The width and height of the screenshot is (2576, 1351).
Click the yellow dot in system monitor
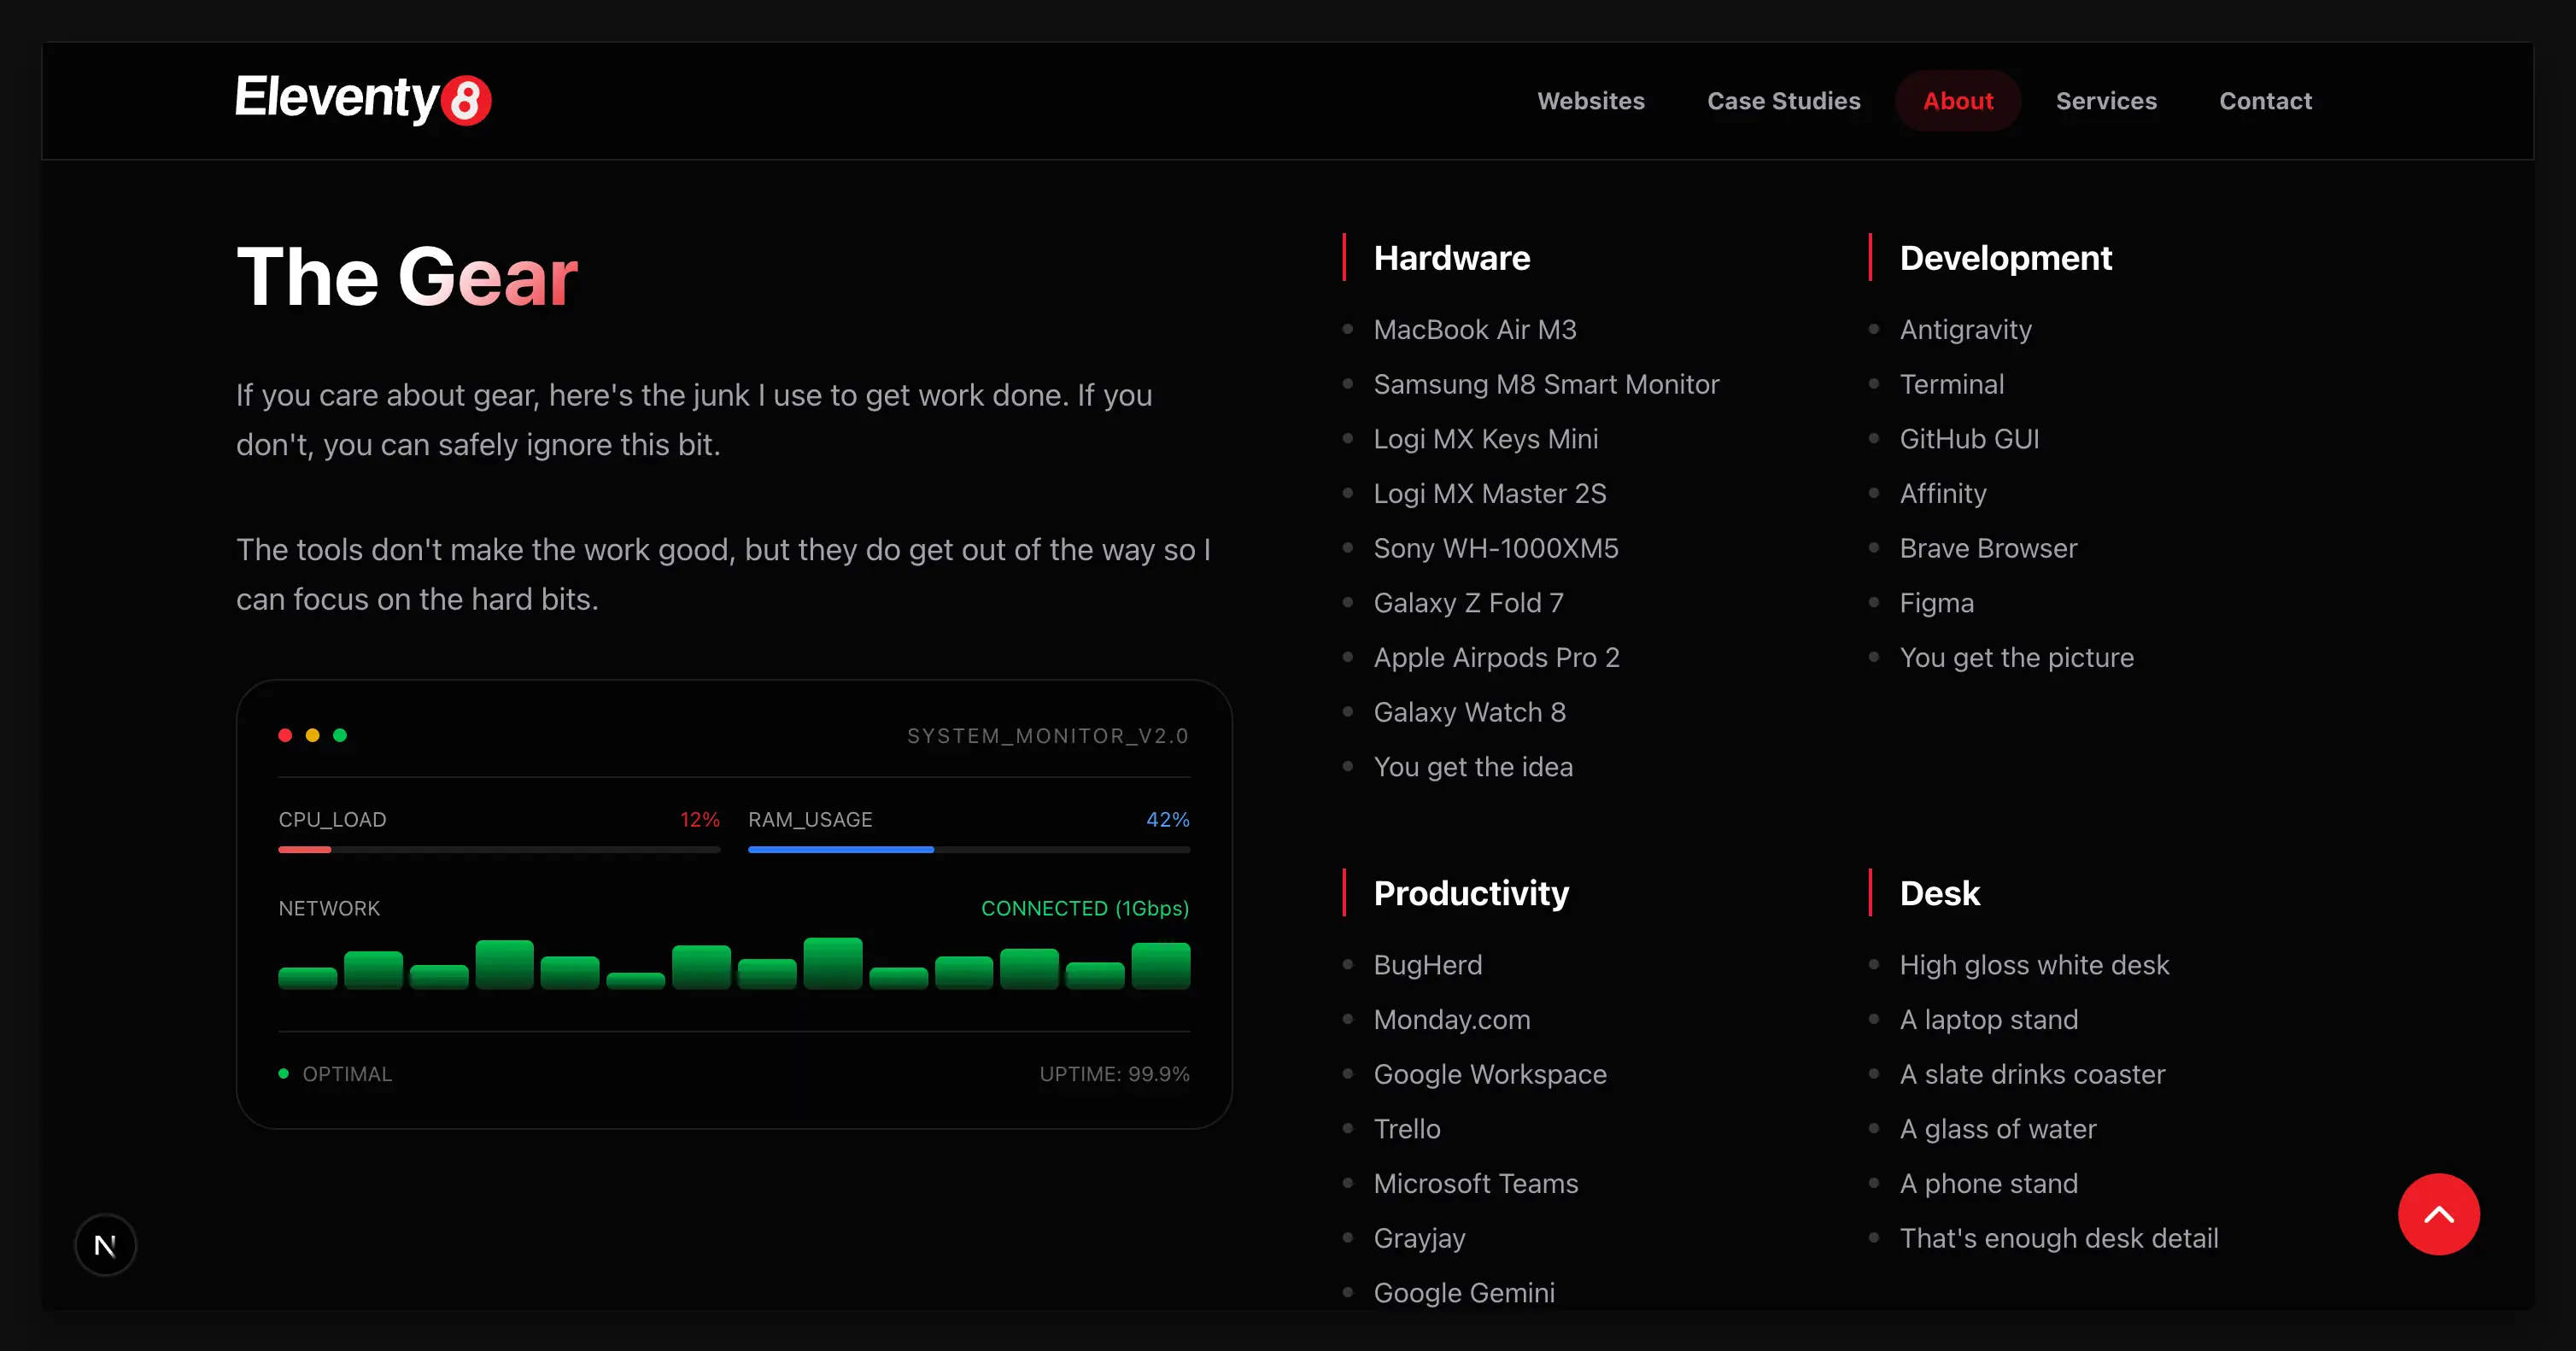312,735
